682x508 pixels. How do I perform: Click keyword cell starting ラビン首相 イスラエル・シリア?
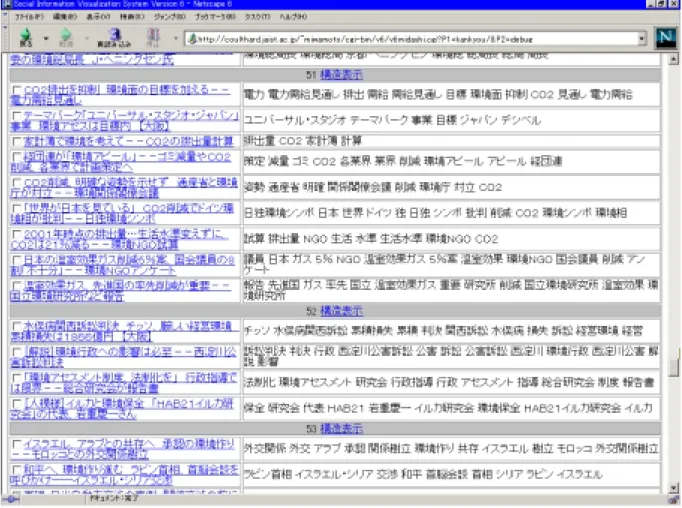click(x=451, y=475)
